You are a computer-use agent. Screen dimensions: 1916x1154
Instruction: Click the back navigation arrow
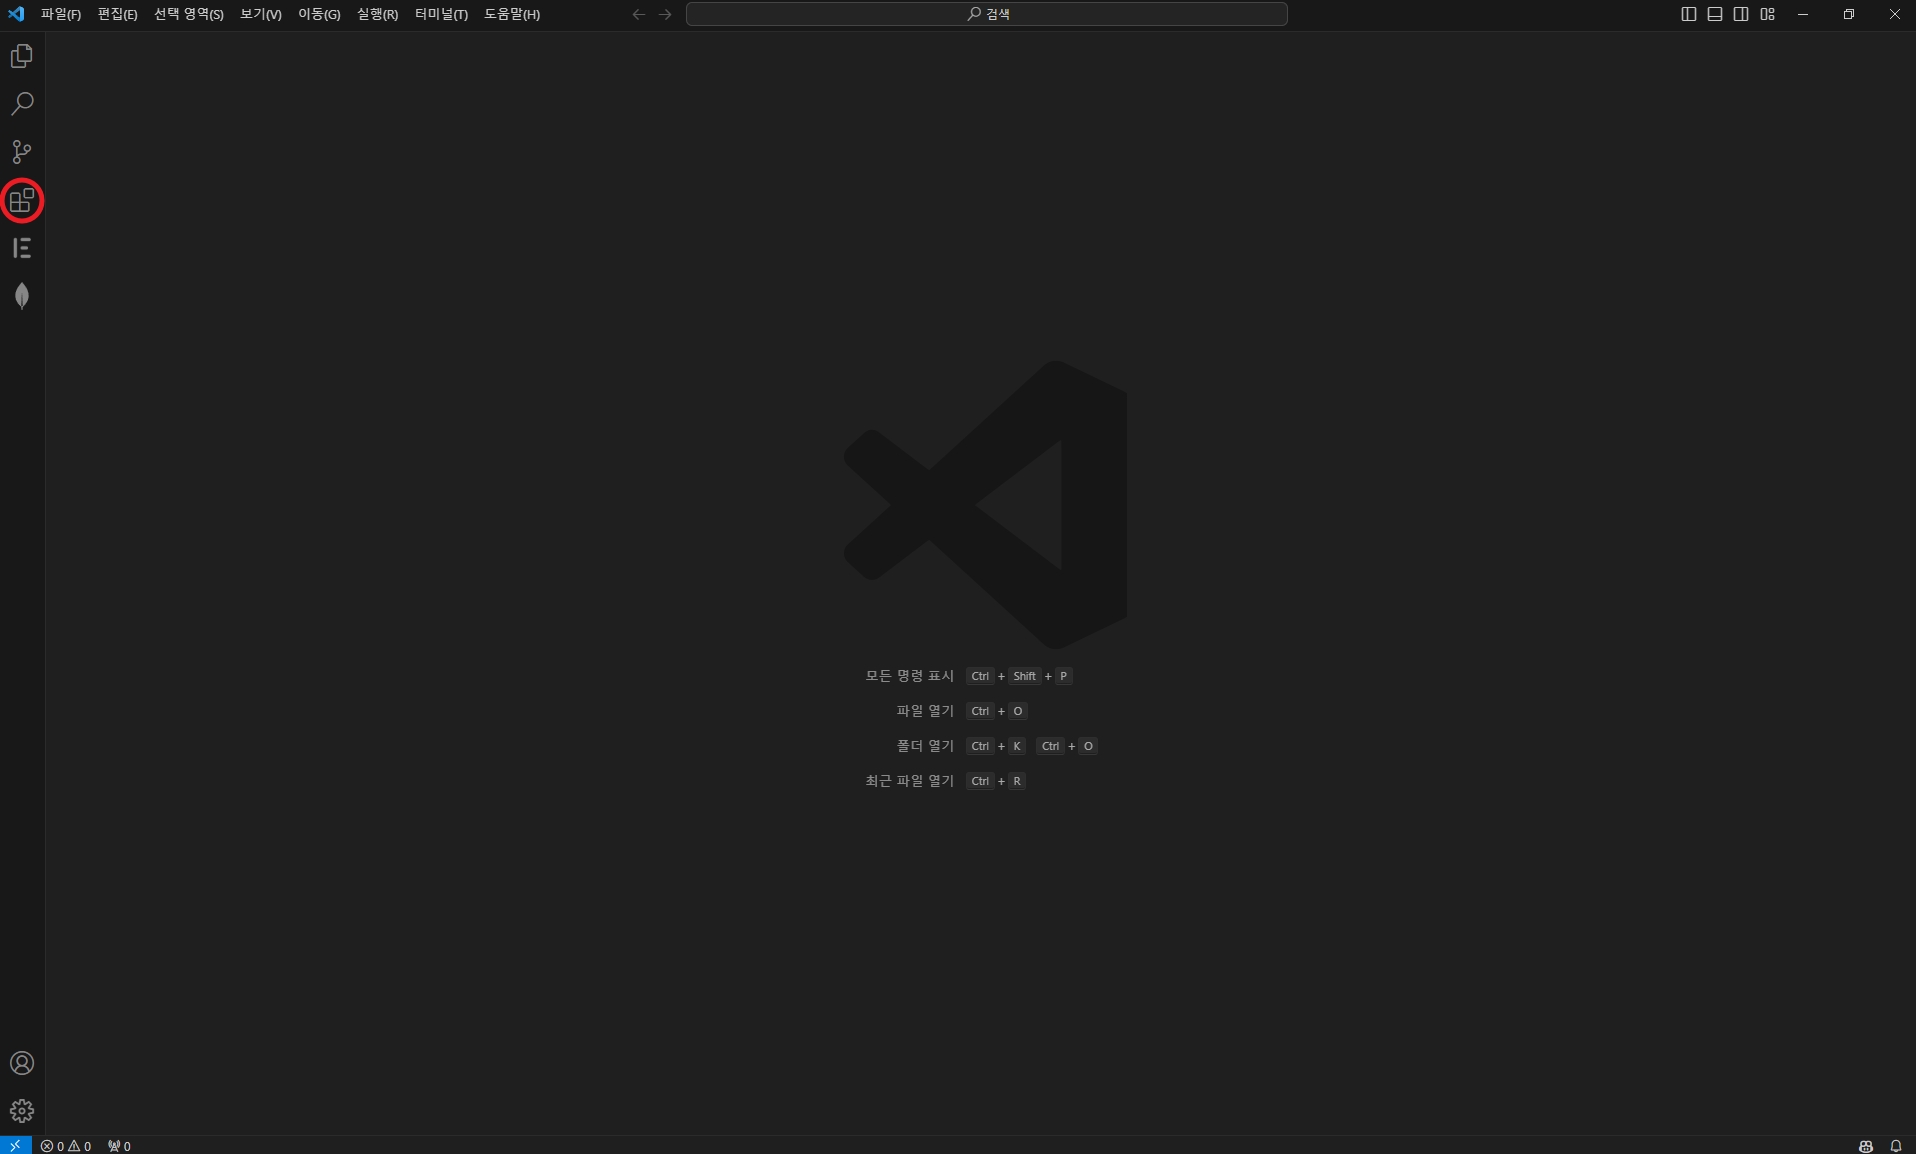click(x=639, y=14)
